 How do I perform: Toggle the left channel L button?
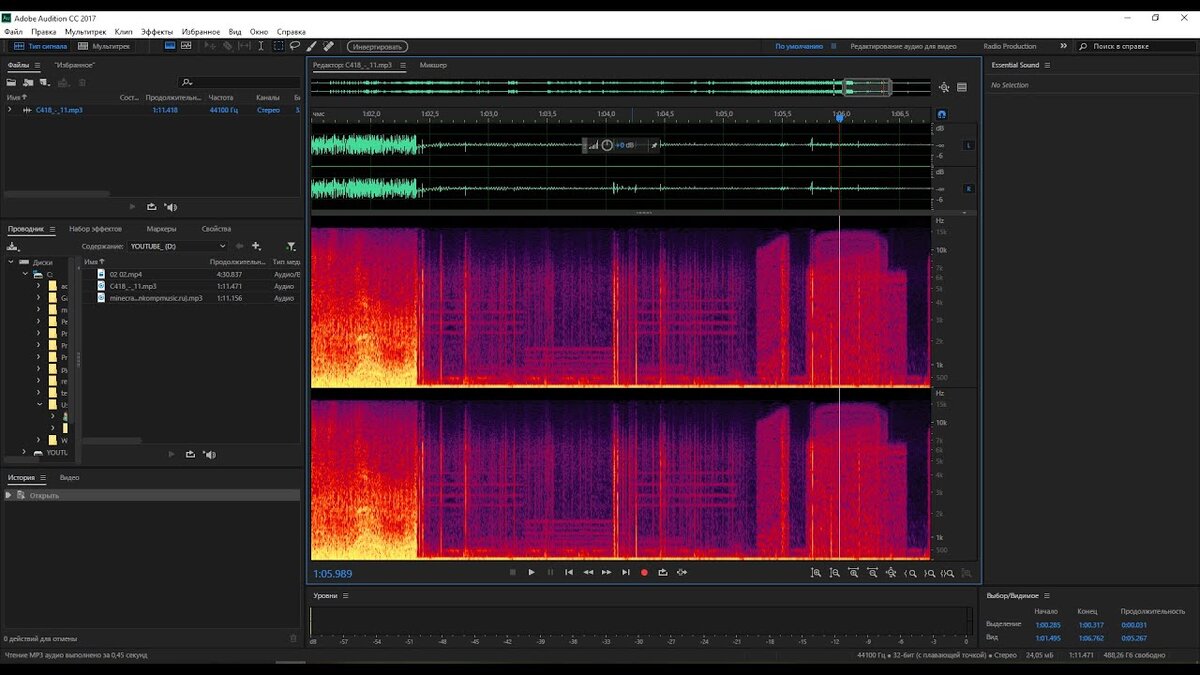click(x=967, y=145)
